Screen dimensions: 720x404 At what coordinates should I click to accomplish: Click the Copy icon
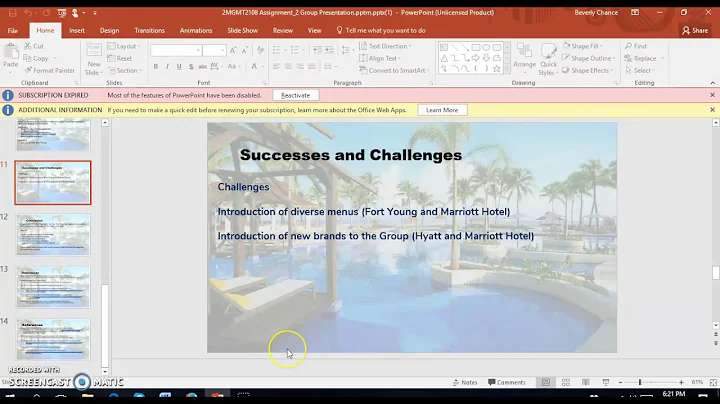coord(28,58)
